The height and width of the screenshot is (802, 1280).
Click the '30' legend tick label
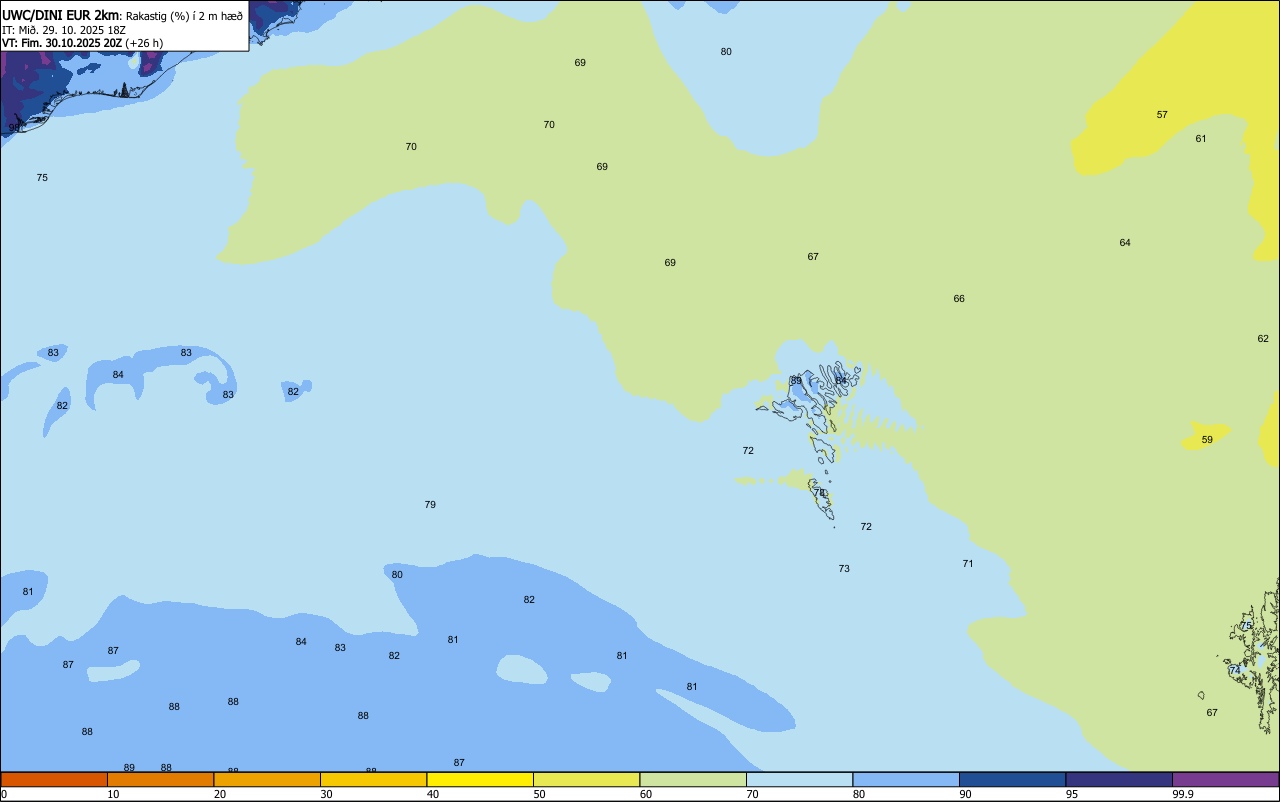327,794
